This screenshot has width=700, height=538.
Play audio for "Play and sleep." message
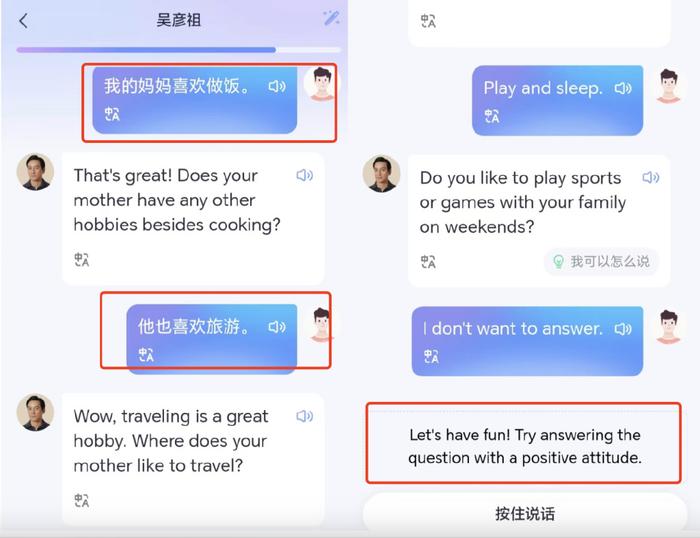click(623, 88)
